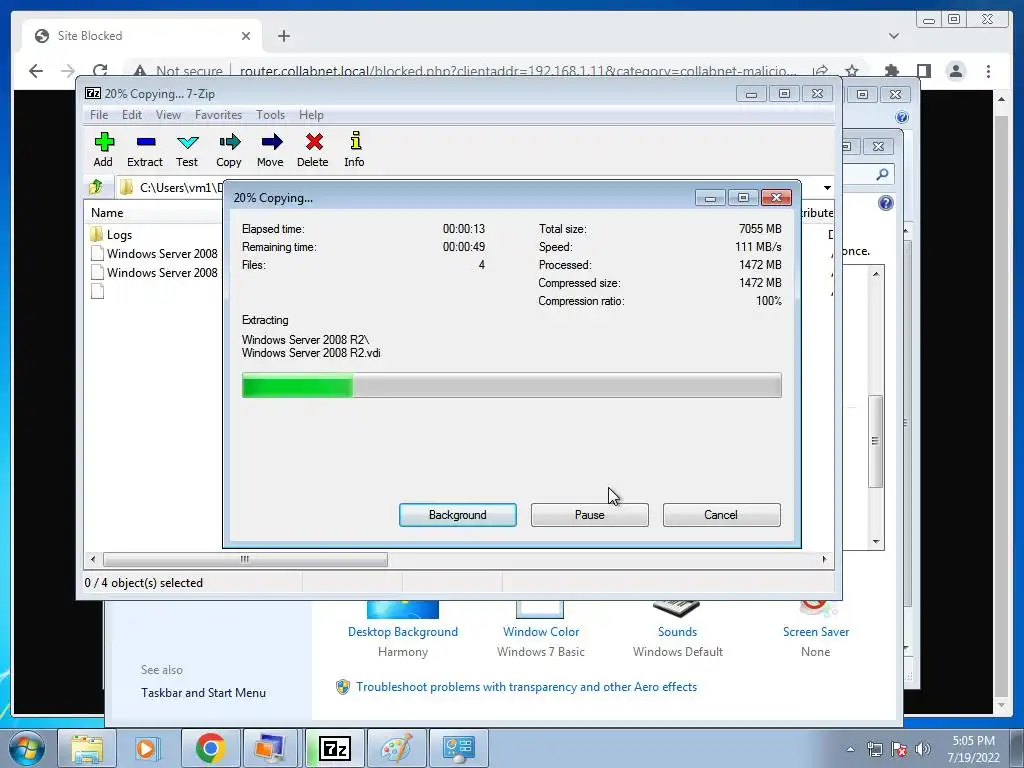Open Control Panel taskbar icon
The width and height of the screenshot is (1024, 768).
pyautogui.click(x=458, y=748)
